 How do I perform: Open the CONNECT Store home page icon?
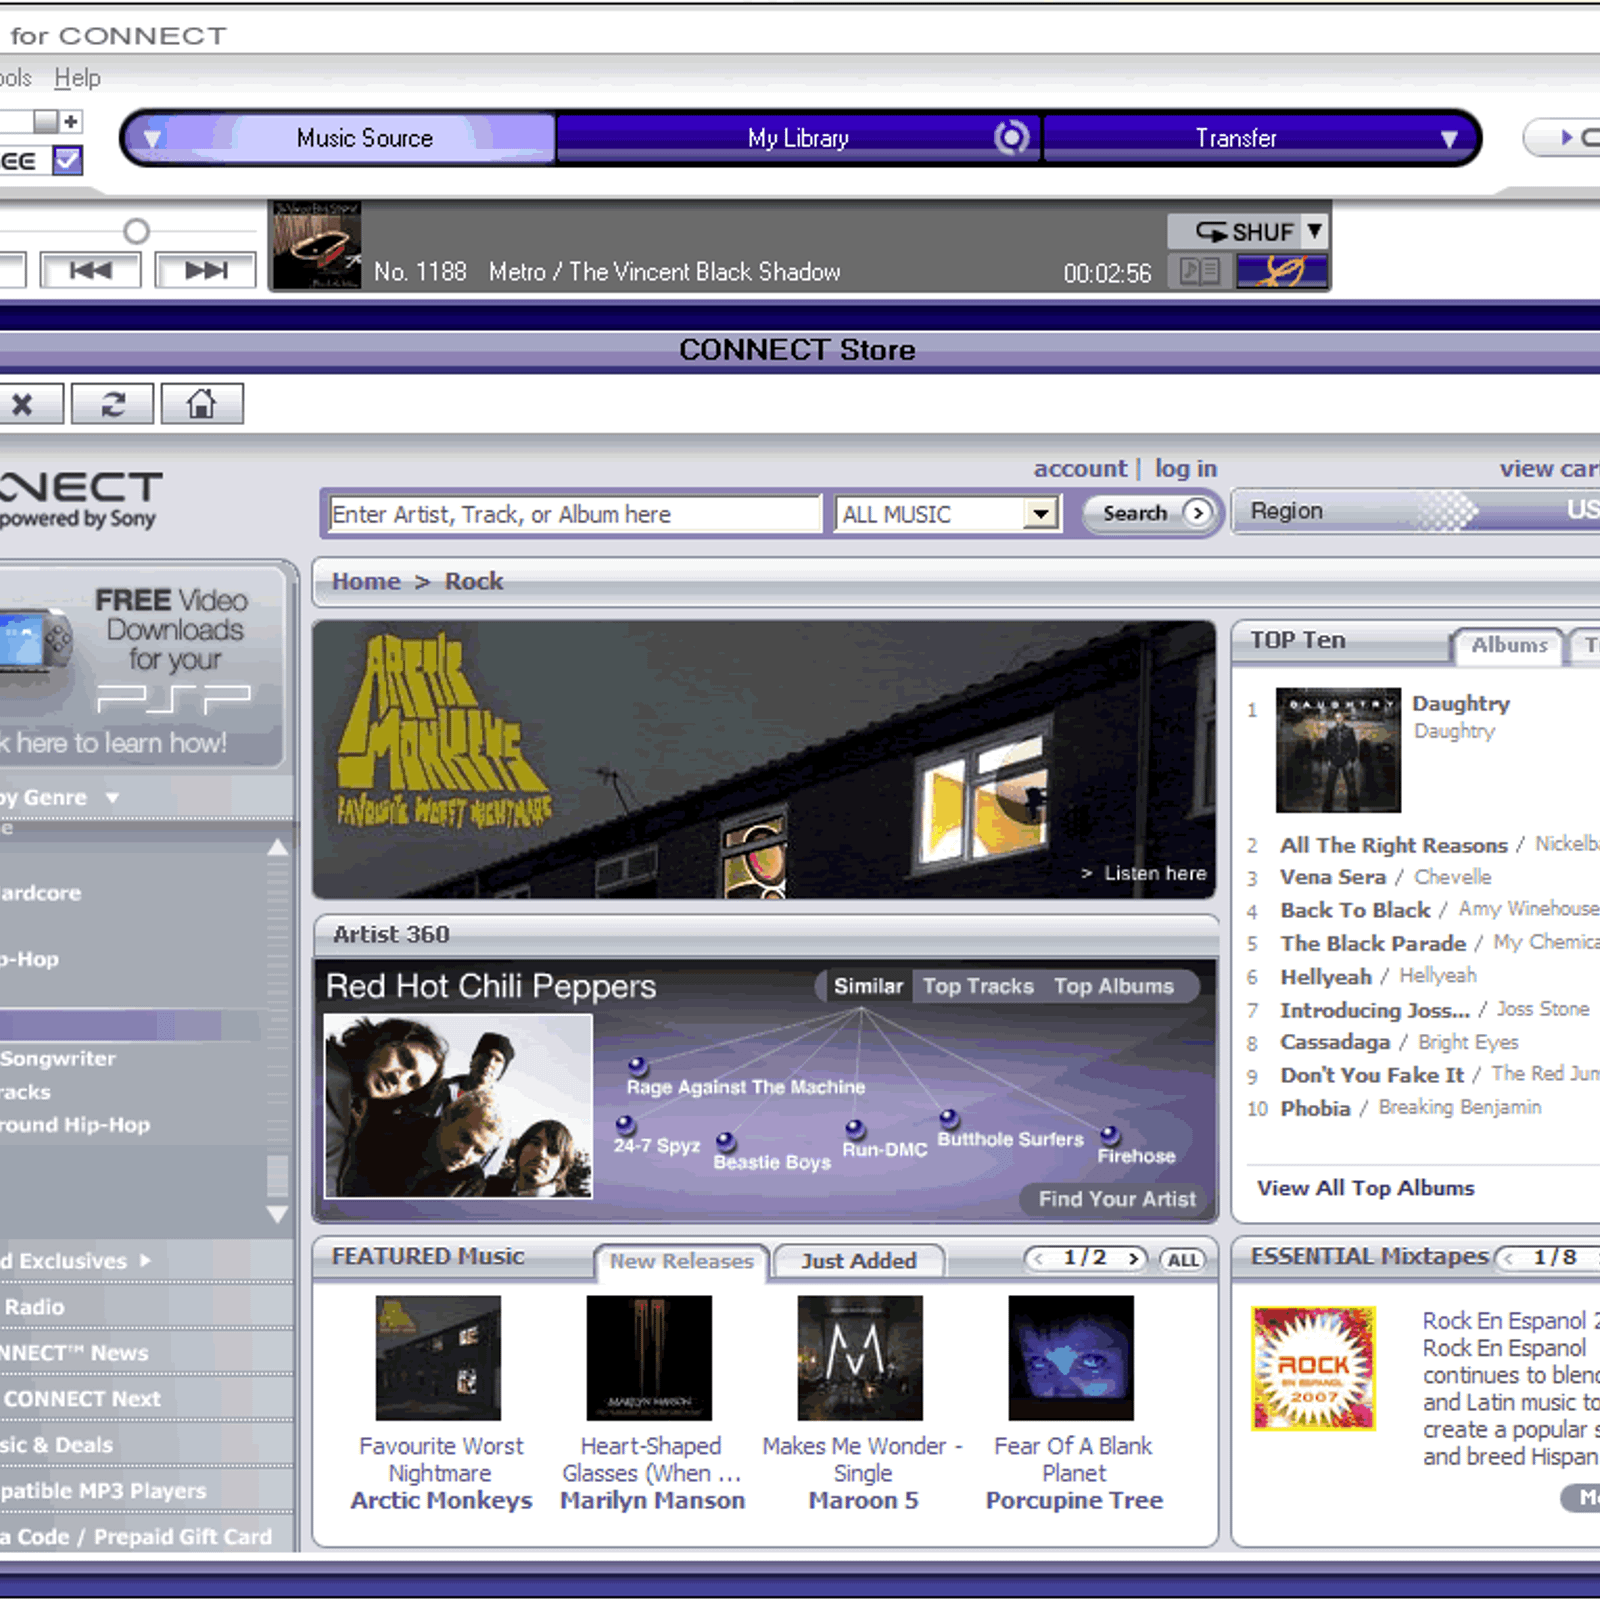[x=203, y=403]
